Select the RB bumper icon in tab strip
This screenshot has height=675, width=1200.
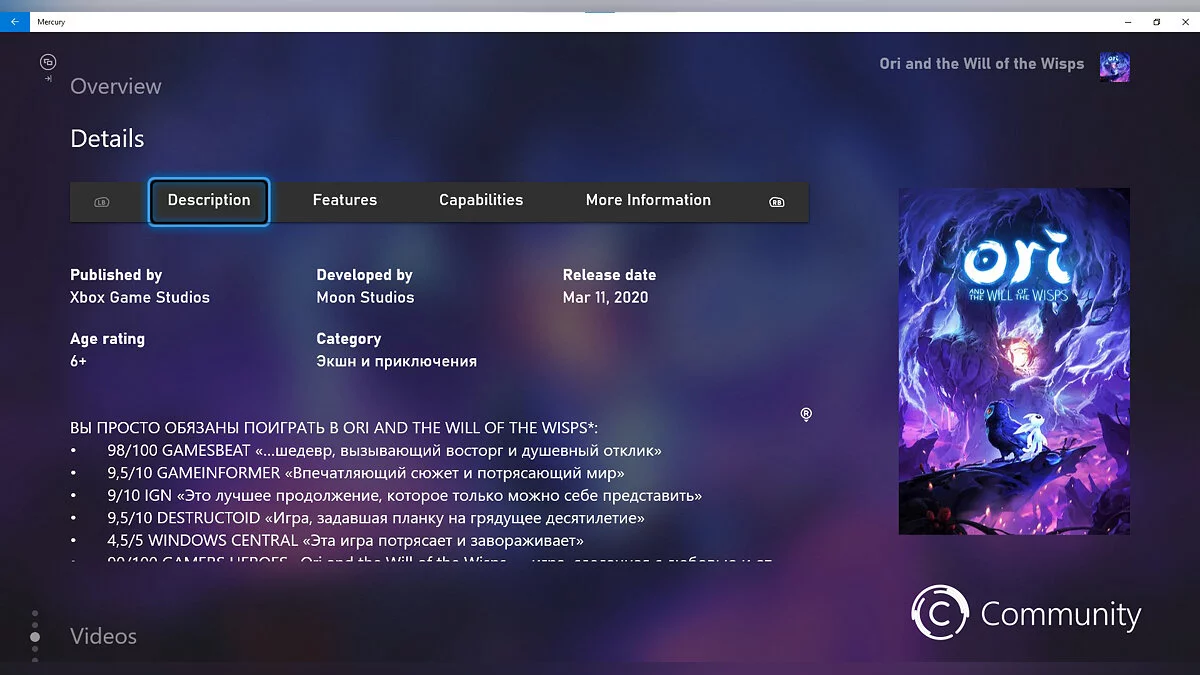(776, 202)
